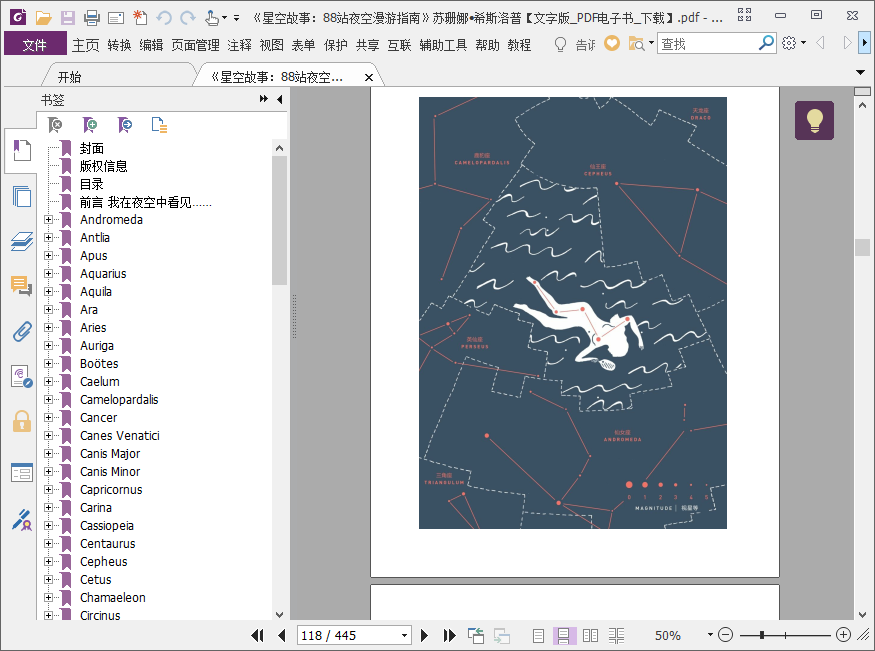Click the lightbulb tip button
875x651 pixels.
pyautogui.click(x=814, y=120)
